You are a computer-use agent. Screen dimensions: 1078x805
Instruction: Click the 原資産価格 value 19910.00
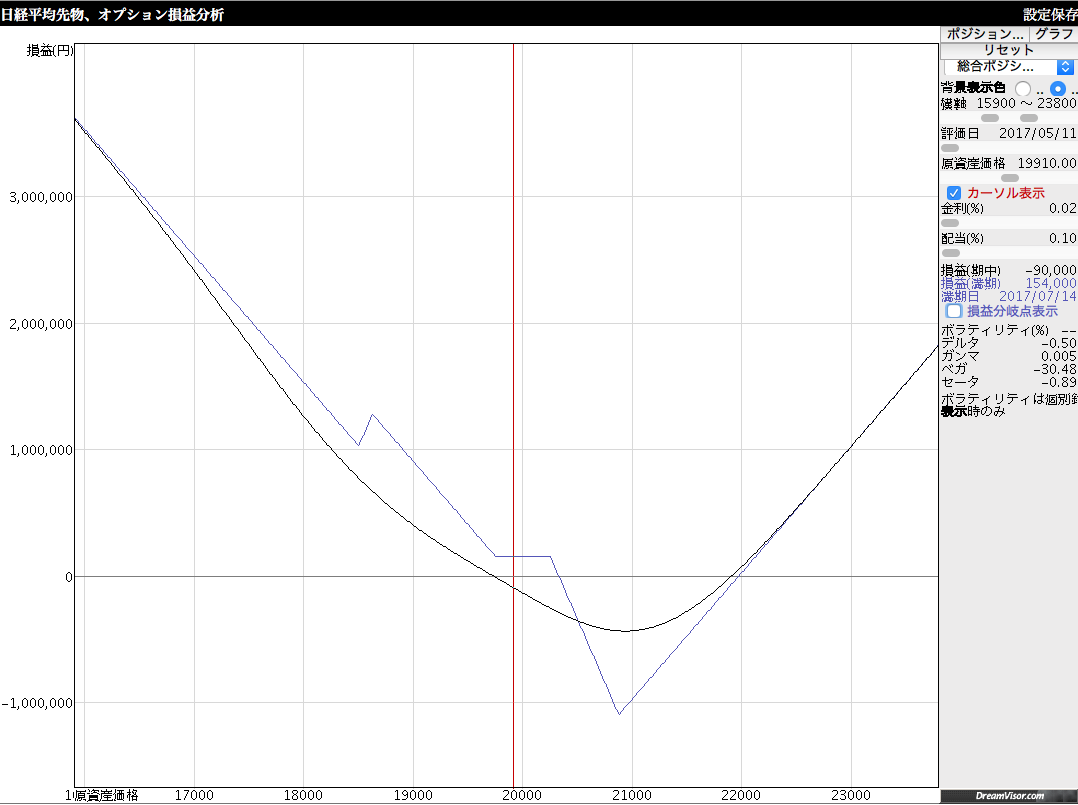[1046, 163]
